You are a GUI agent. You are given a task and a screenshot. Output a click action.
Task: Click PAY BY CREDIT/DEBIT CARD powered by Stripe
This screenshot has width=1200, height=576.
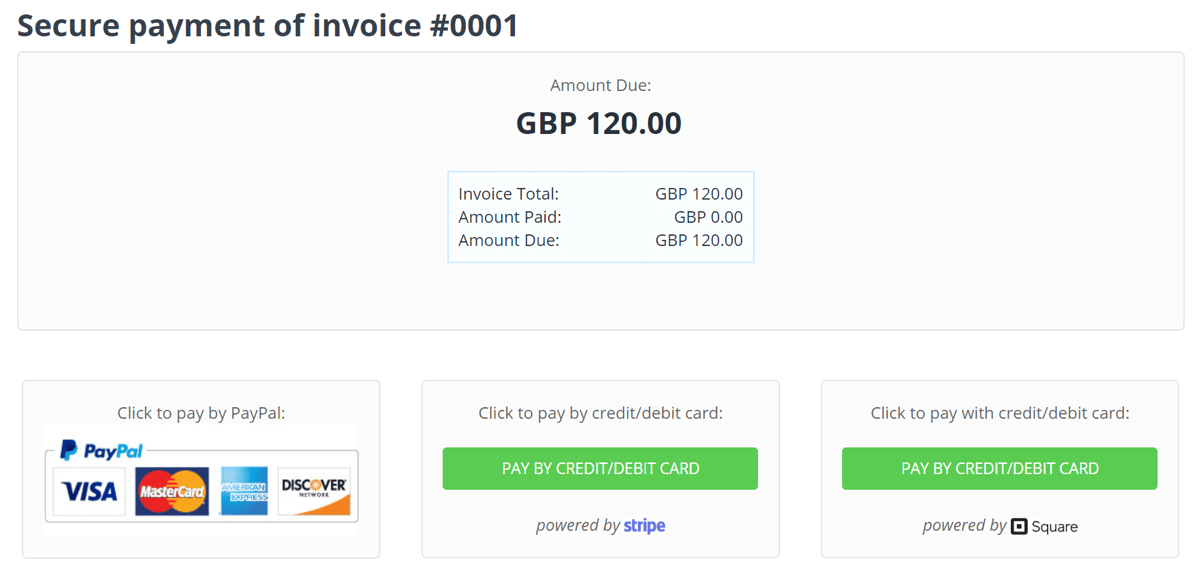coord(600,468)
